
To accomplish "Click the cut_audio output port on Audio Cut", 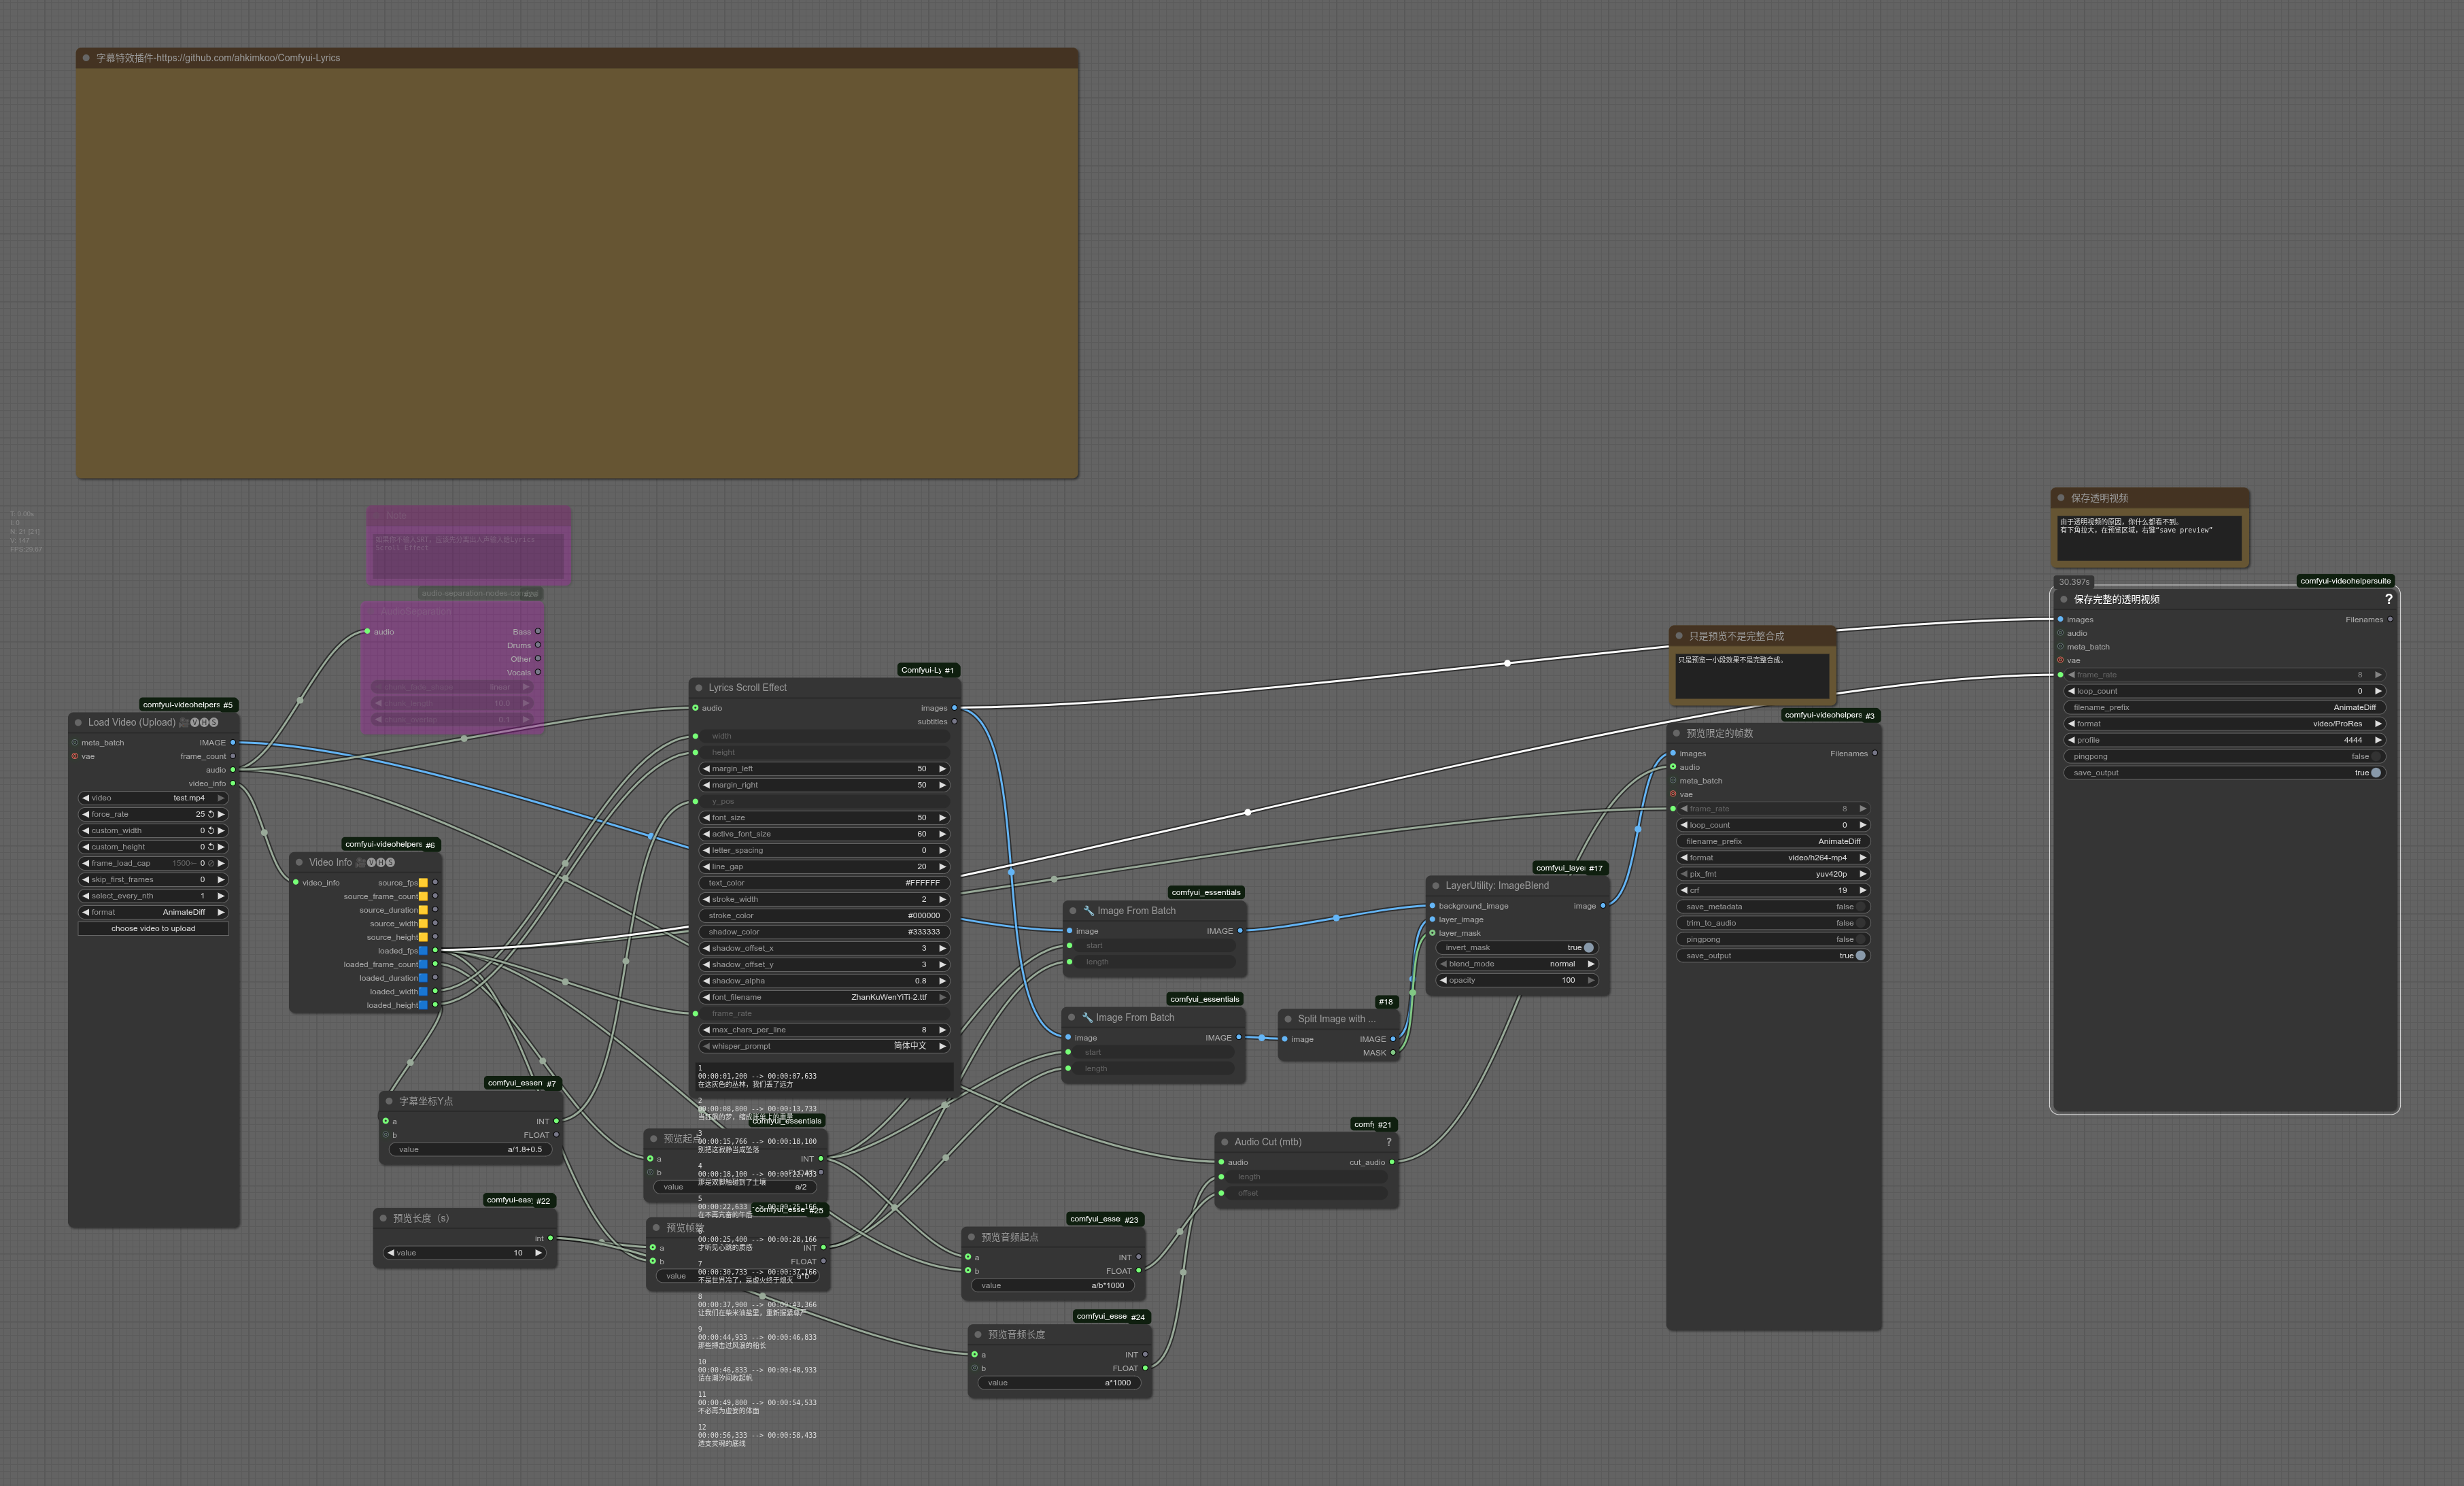I will (1392, 1162).
